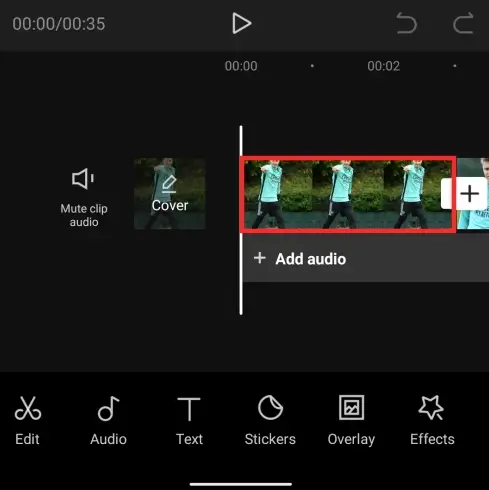Tap Add audio track
The height and width of the screenshot is (490, 489).
coord(366,259)
